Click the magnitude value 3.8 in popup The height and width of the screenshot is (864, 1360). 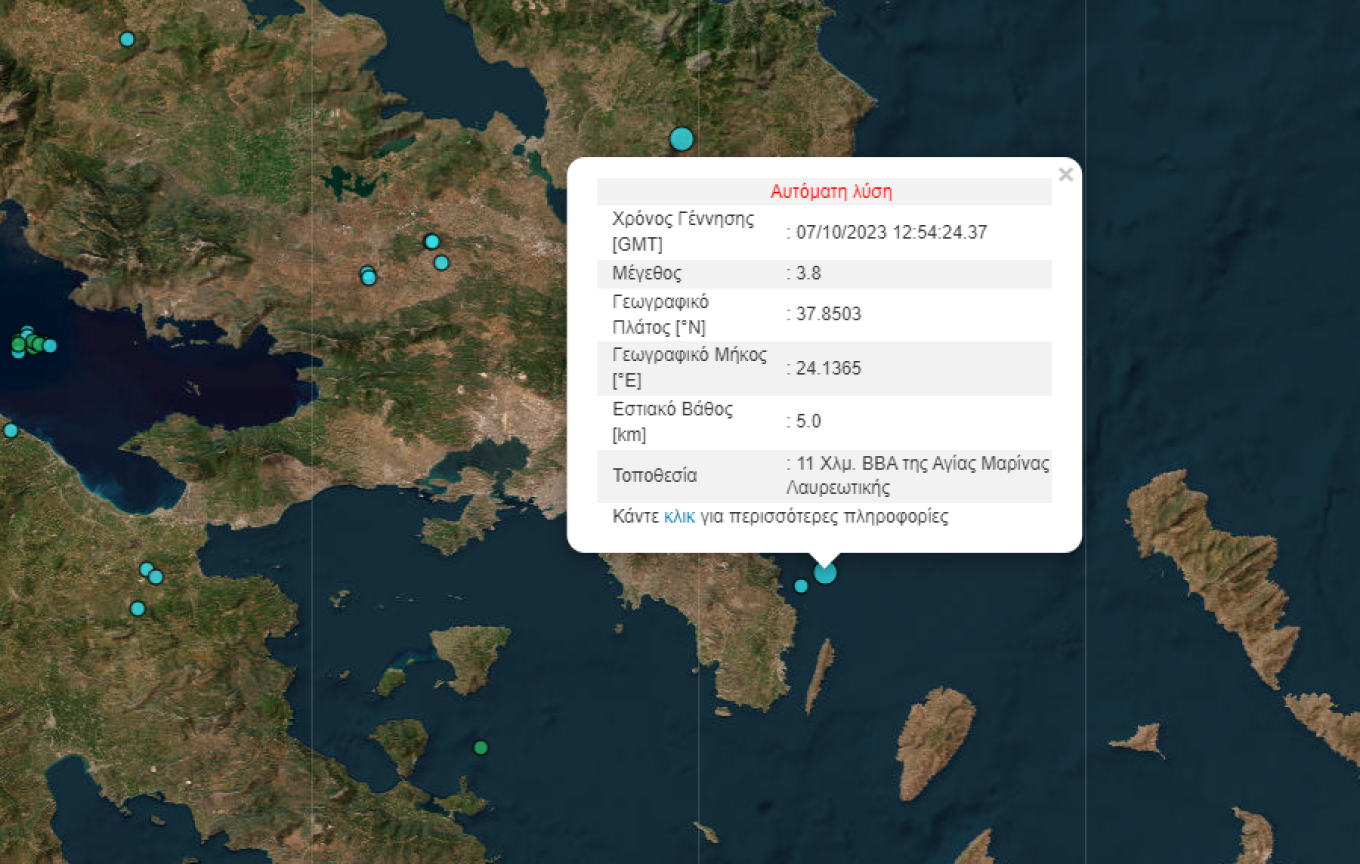[808, 274]
